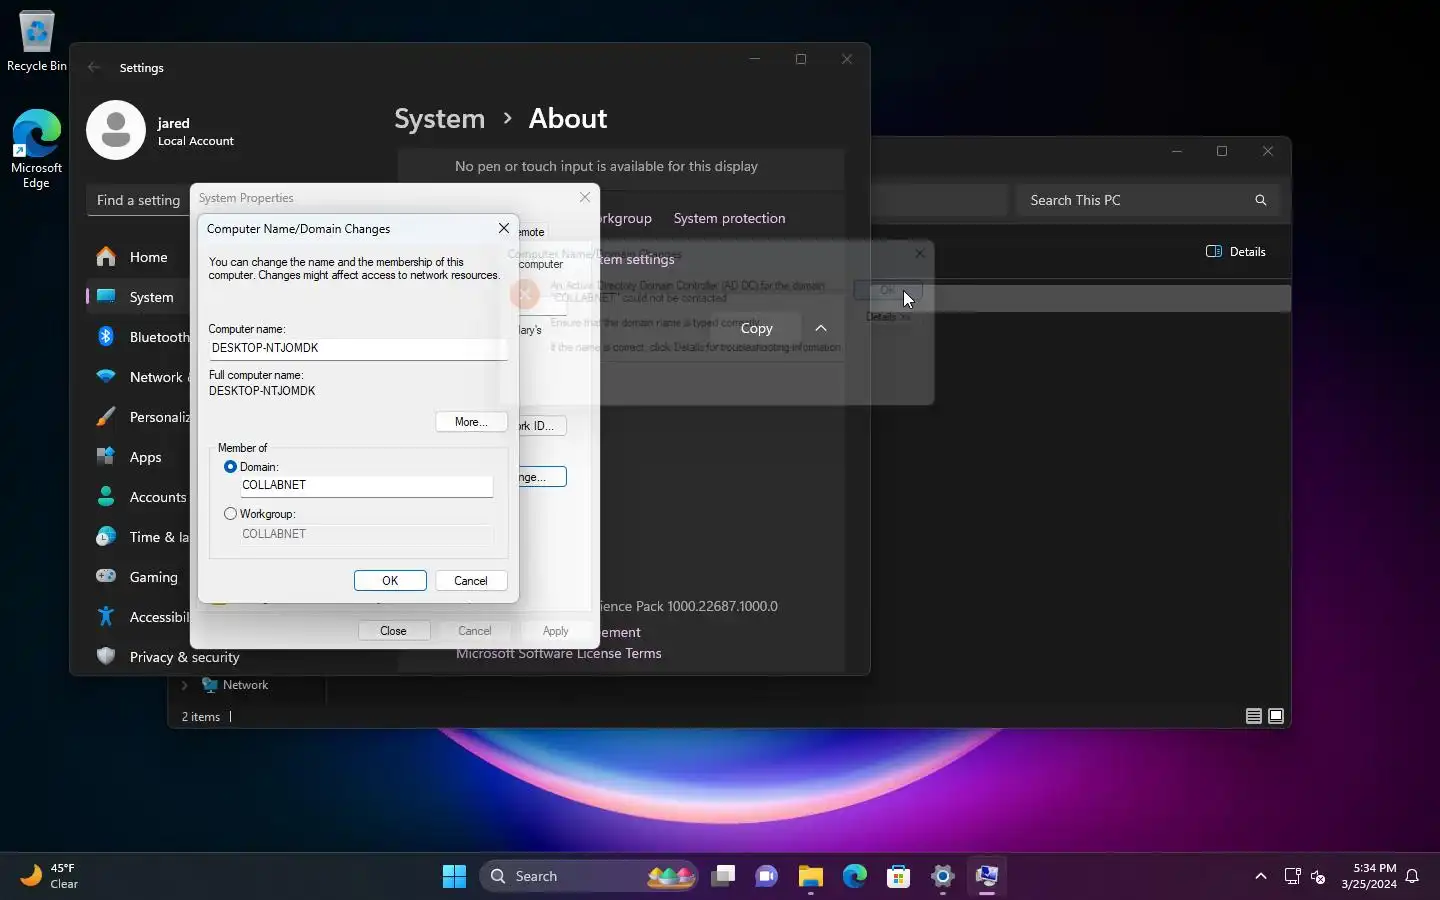Close the Computer Name/Domain Changes dialog
The width and height of the screenshot is (1440, 900).
pyautogui.click(x=504, y=229)
